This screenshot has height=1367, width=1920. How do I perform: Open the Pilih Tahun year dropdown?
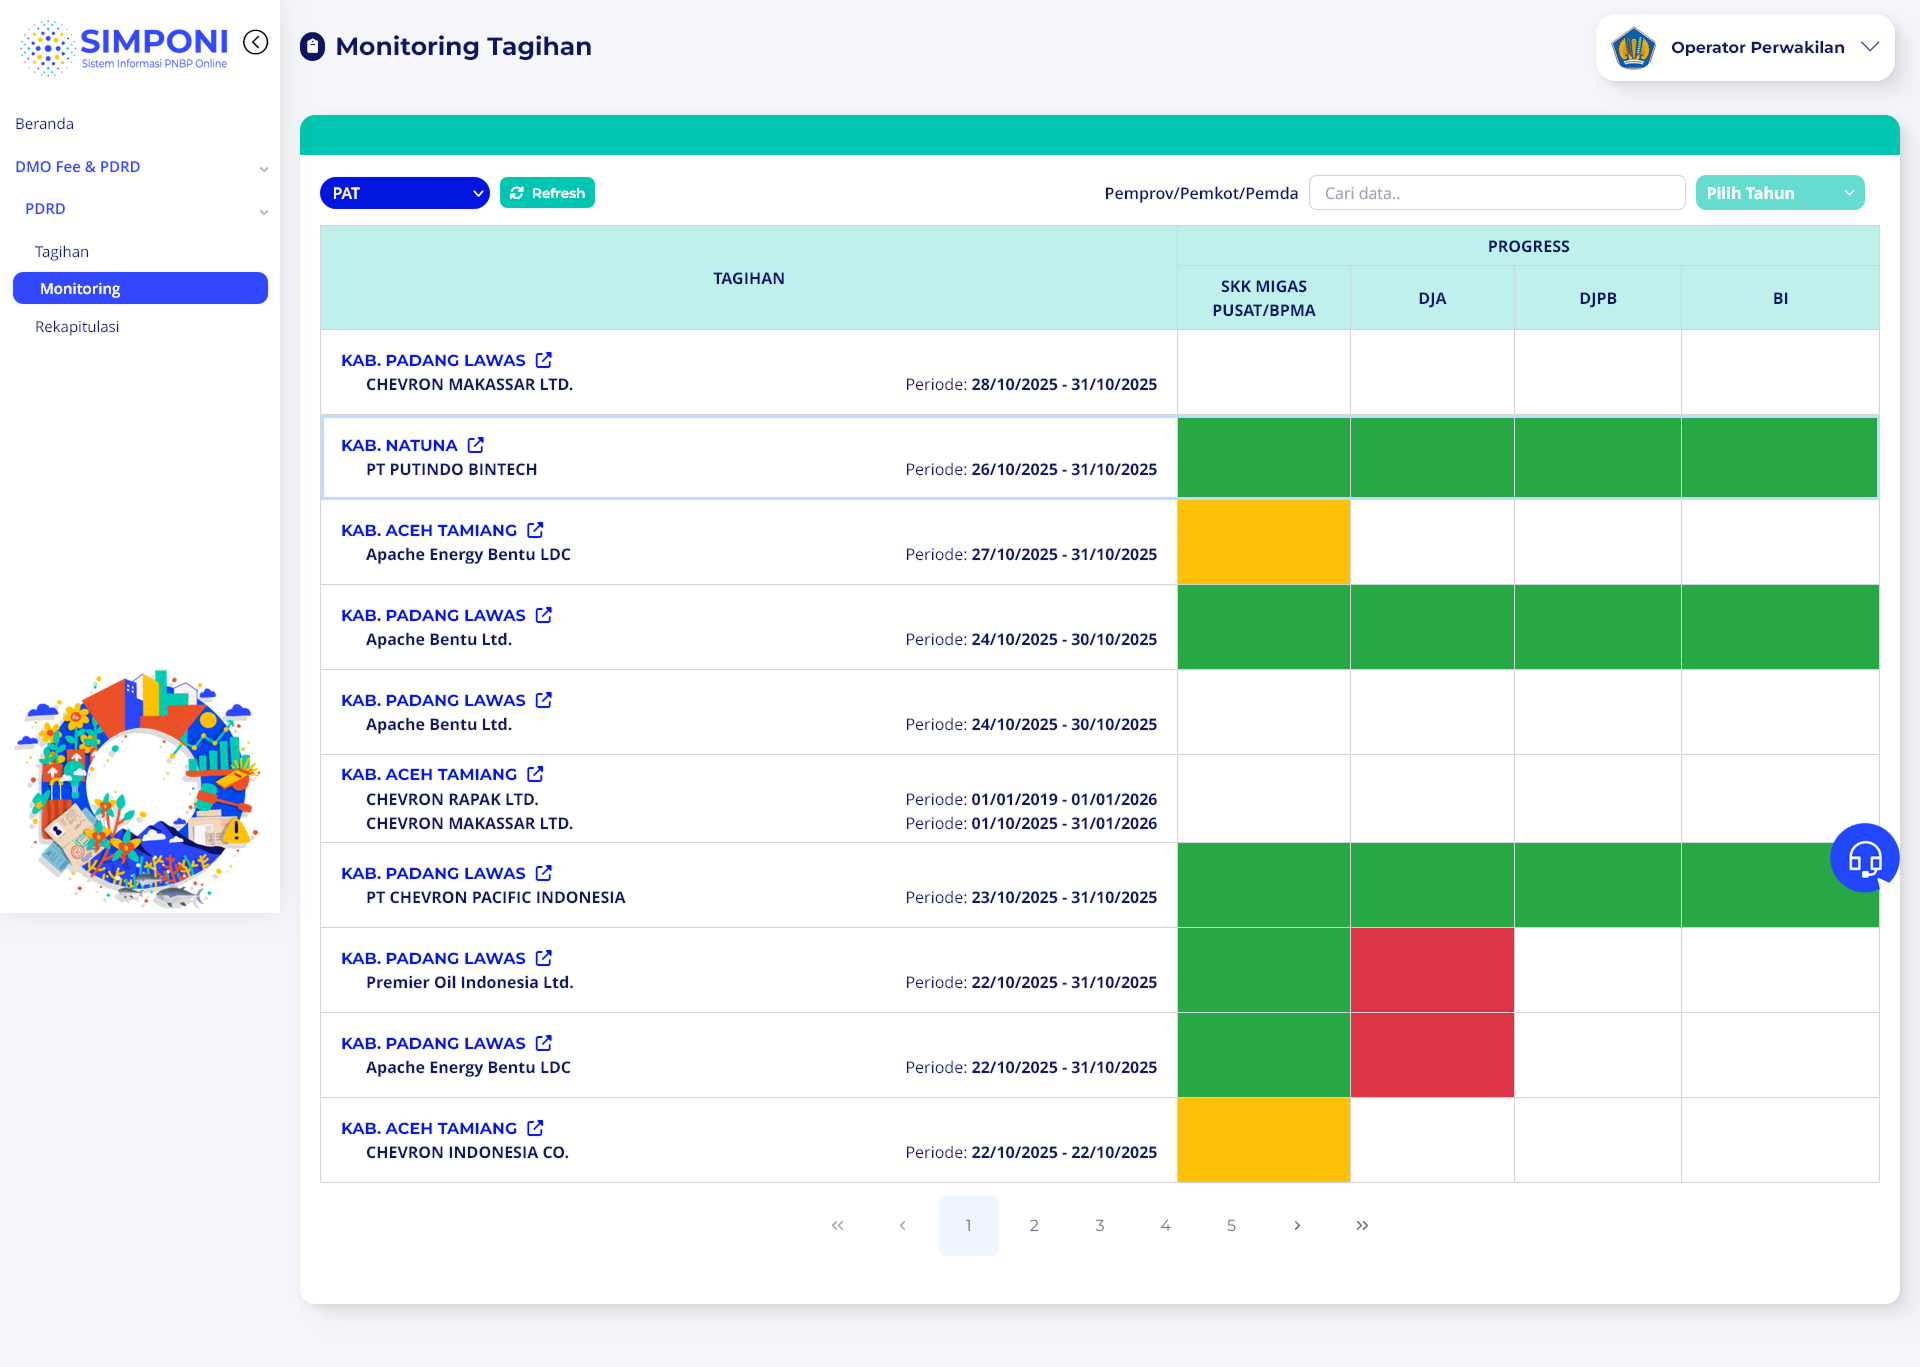[1780, 193]
